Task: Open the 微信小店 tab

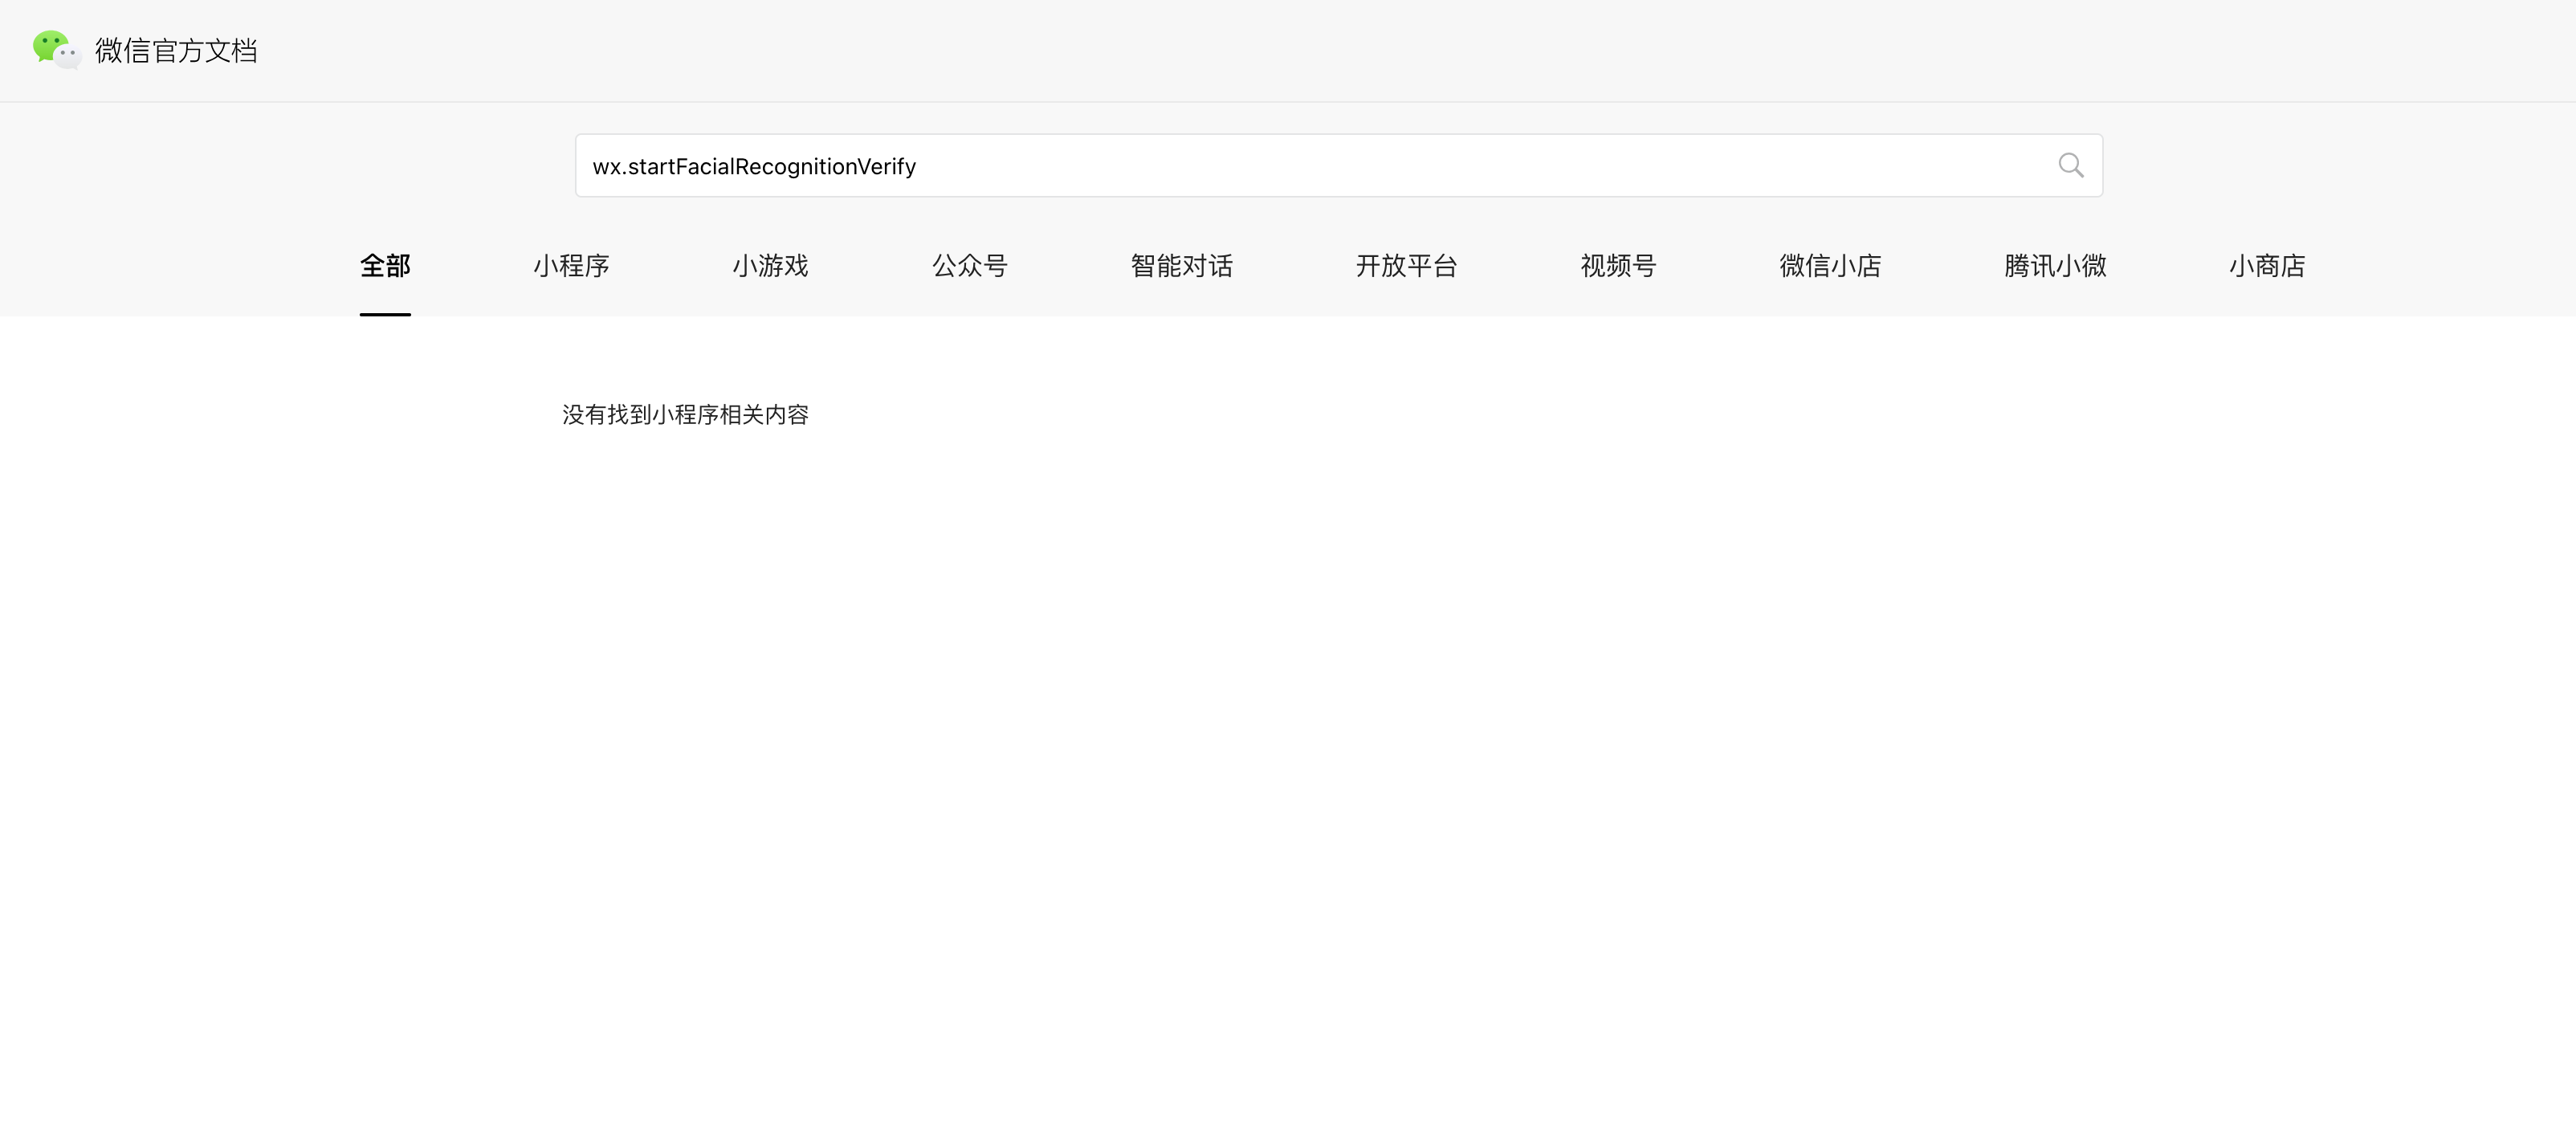Action: pos(1830,266)
